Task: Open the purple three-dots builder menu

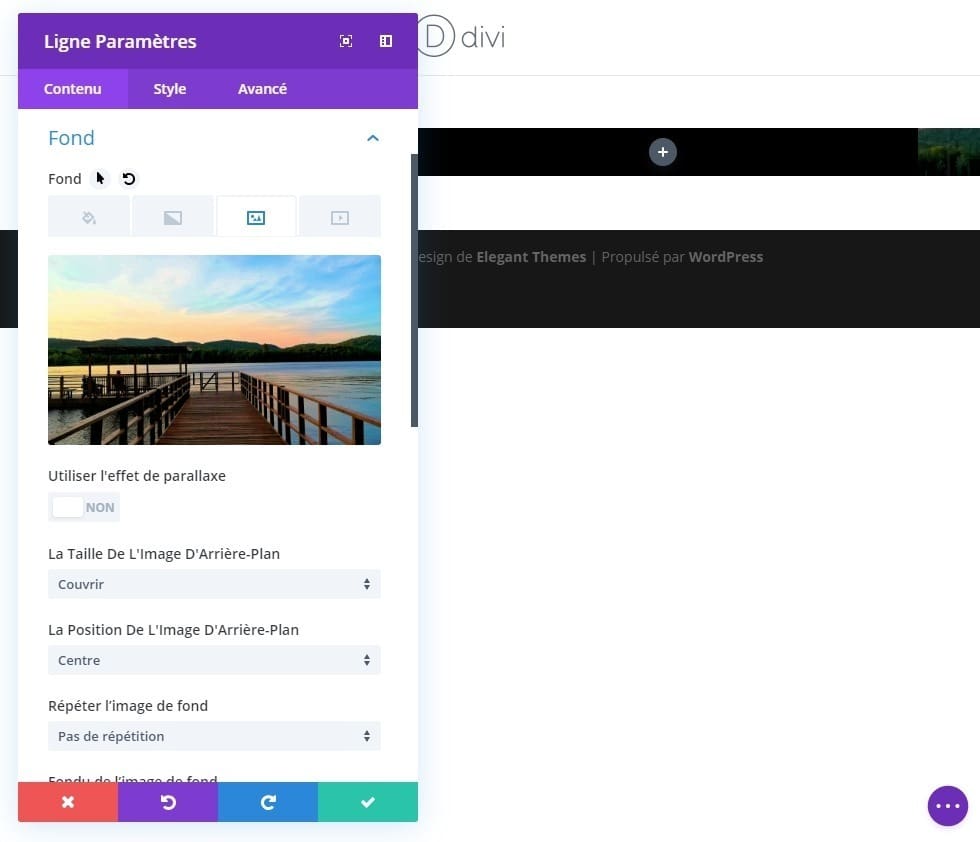Action: pos(948,806)
